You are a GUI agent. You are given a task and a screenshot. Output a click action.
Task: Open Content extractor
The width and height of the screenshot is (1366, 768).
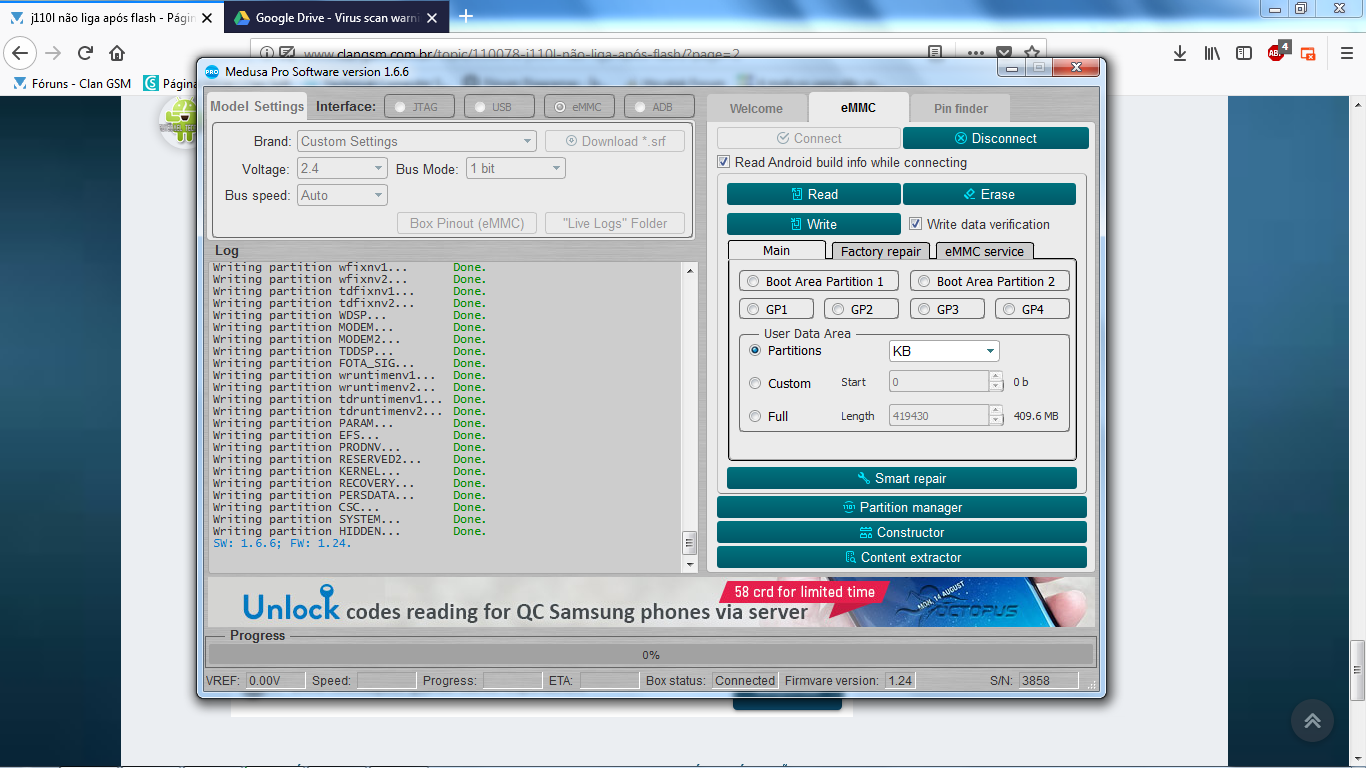pyautogui.click(x=902, y=557)
